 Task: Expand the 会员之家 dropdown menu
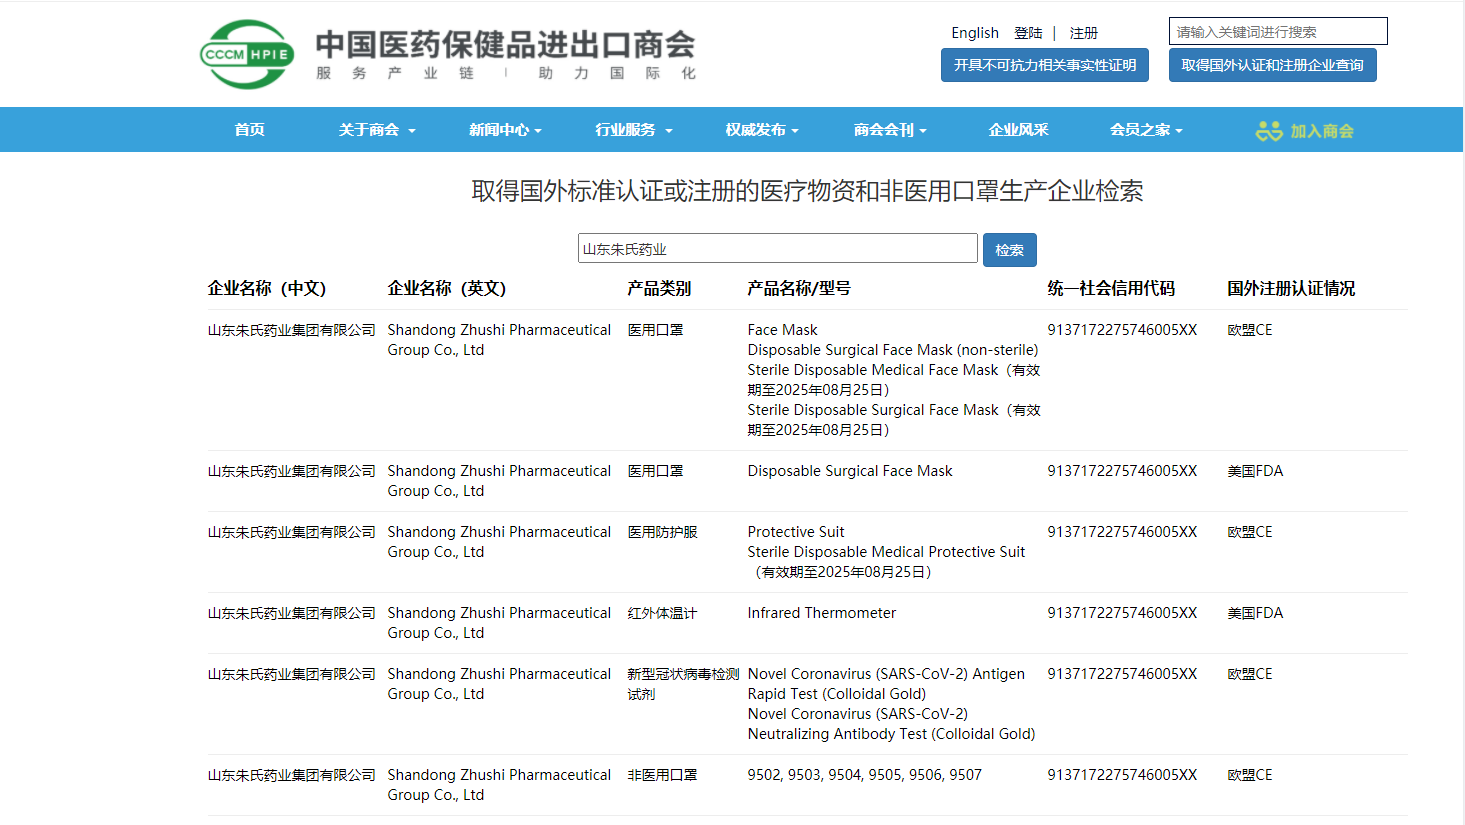click(1146, 130)
